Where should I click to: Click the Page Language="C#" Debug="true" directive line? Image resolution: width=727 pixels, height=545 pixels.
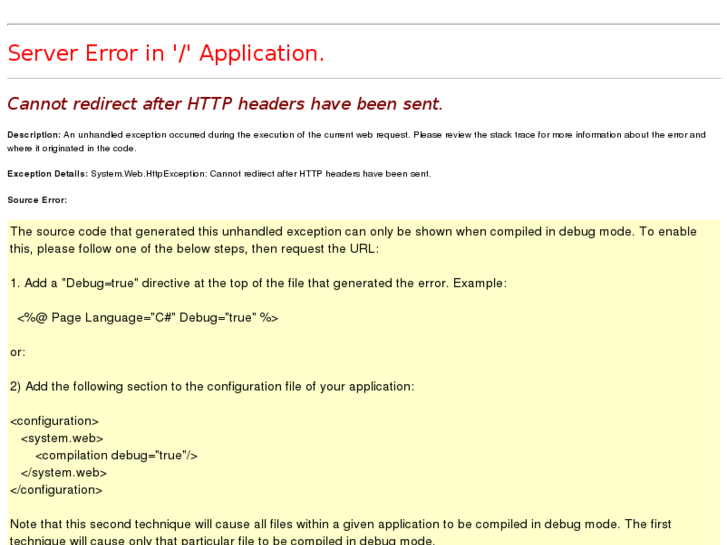[x=147, y=318]
